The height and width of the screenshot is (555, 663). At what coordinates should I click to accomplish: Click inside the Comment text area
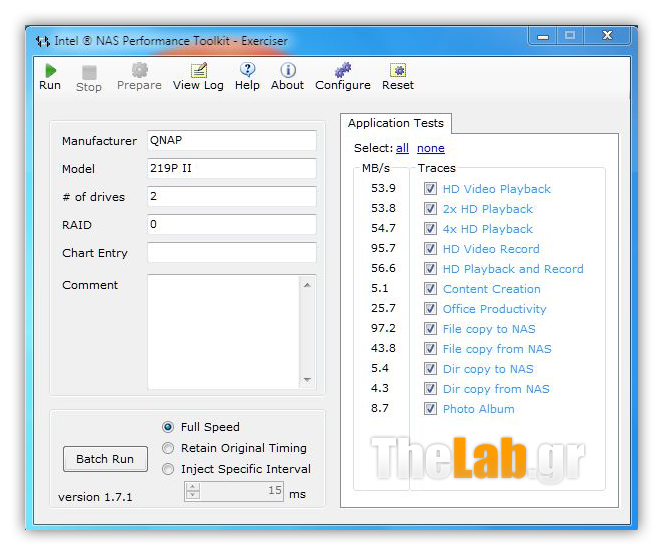tap(223, 332)
